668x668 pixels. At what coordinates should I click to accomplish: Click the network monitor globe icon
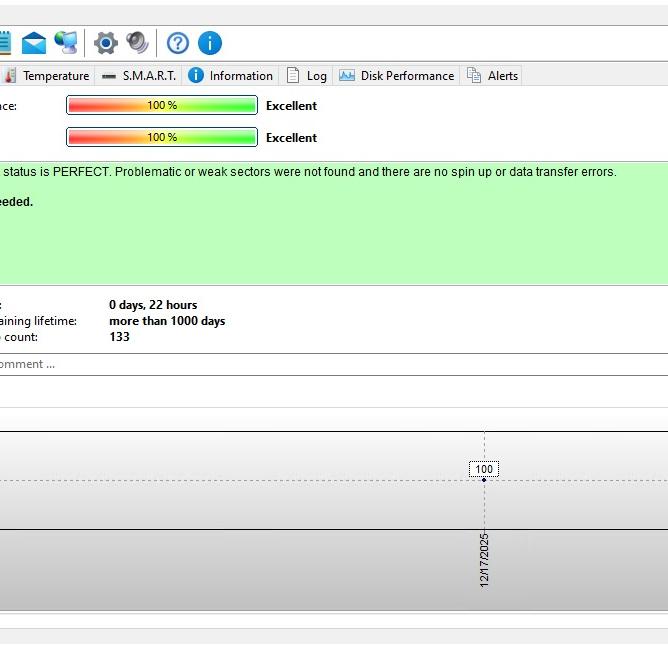pos(66,43)
